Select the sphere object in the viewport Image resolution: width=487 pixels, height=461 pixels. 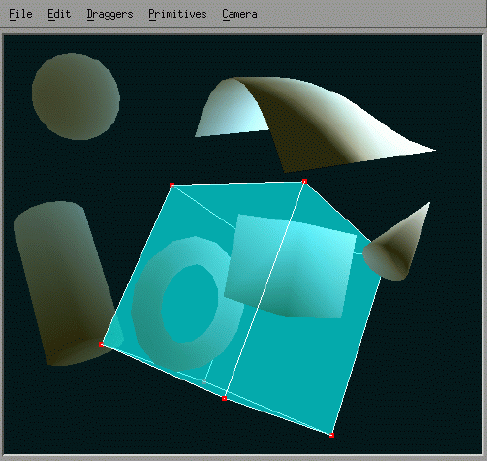click(x=76, y=96)
